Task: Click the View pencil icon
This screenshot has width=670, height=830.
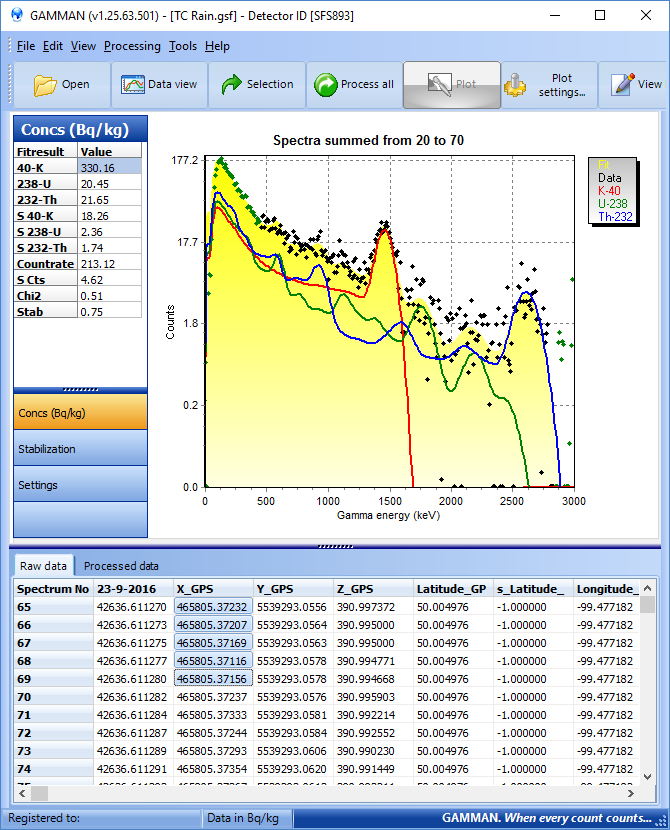Action: 623,85
